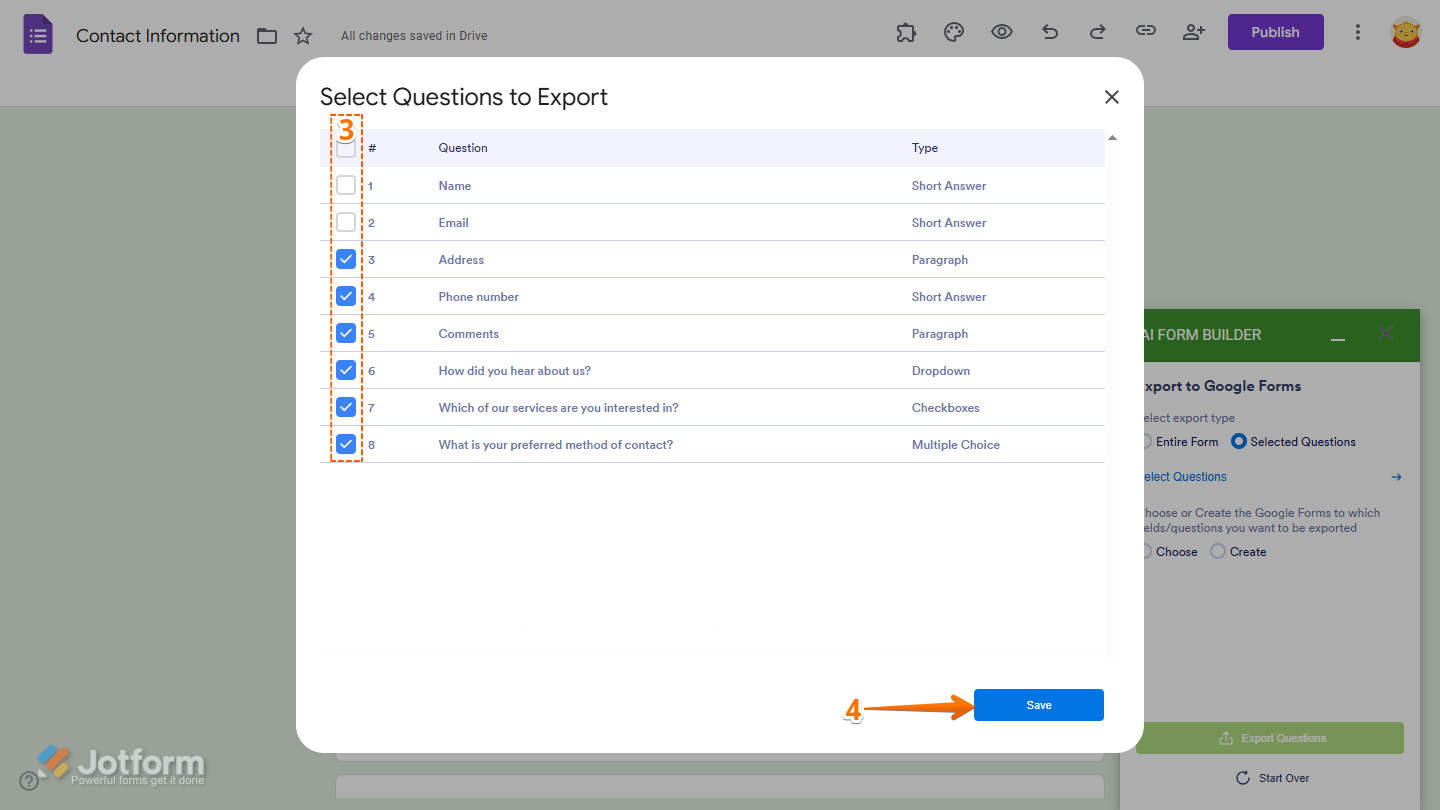The image size is (1440, 810).
Task: Click Save in the export dialog
Action: click(x=1038, y=704)
